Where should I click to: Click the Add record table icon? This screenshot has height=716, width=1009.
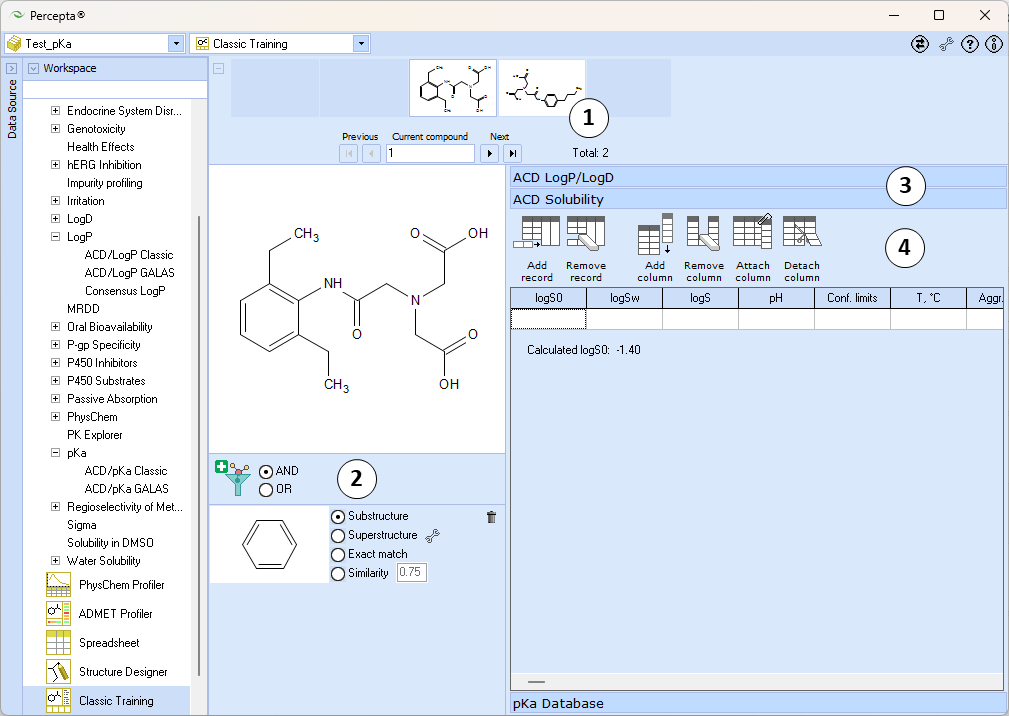pos(537,232)
